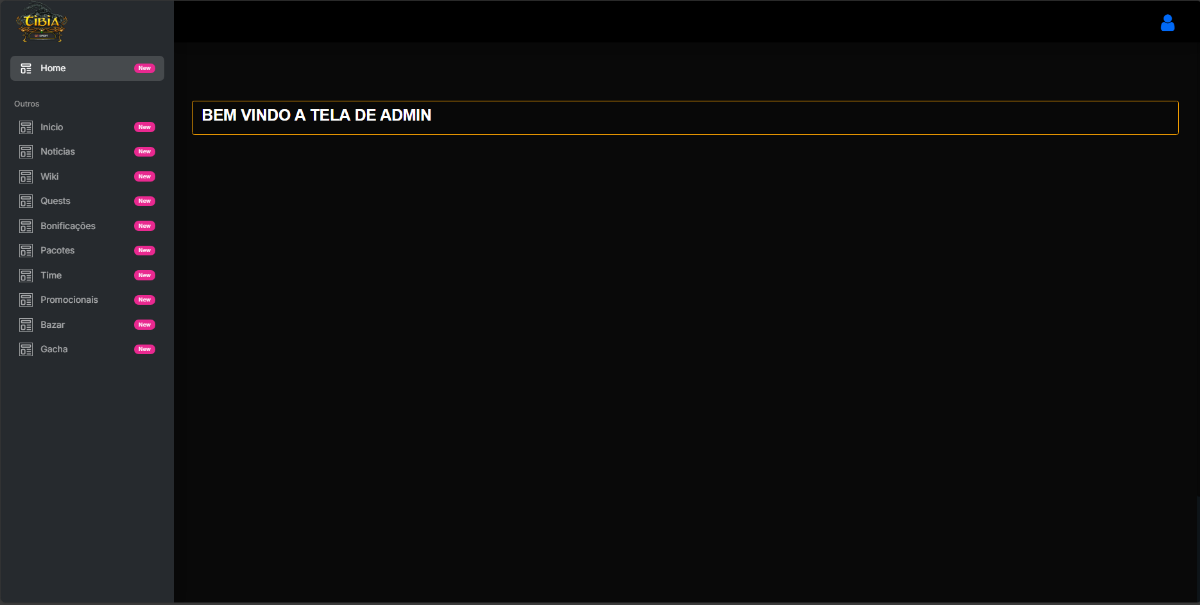Click the icon beside Wiki
The height and width of the screenshot is (605, 1200).
pos(26,177)
